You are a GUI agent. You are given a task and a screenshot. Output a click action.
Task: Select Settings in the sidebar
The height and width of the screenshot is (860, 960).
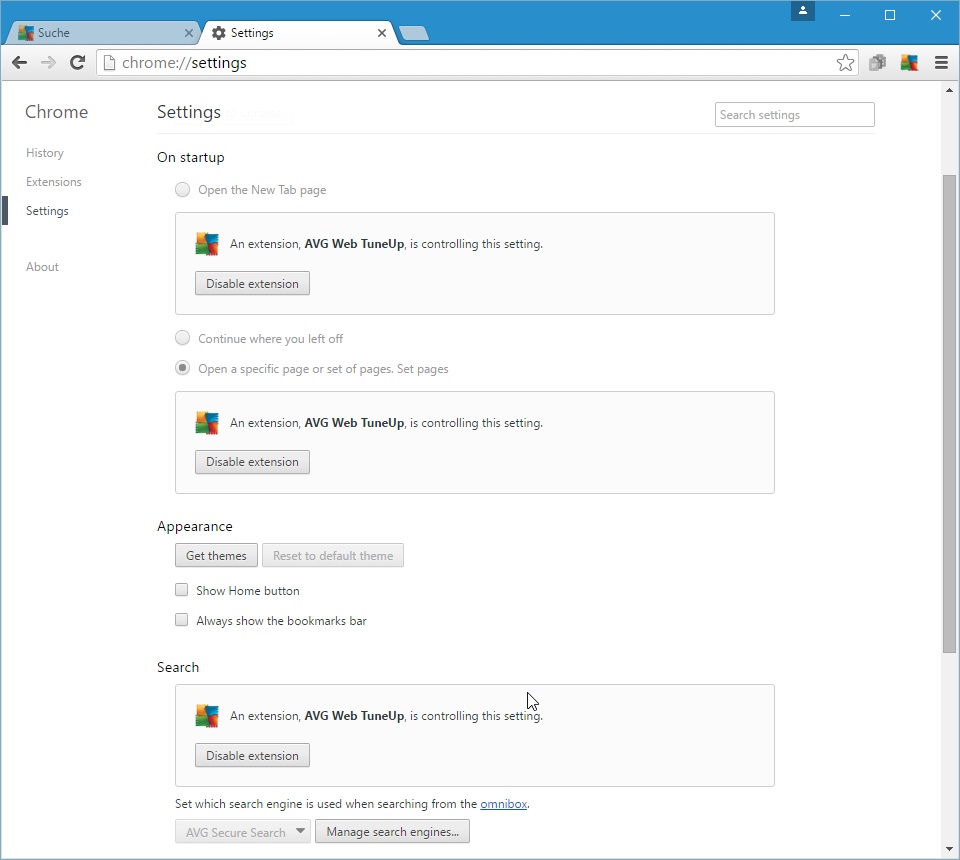pyautogui.click(x=47, y=211)
